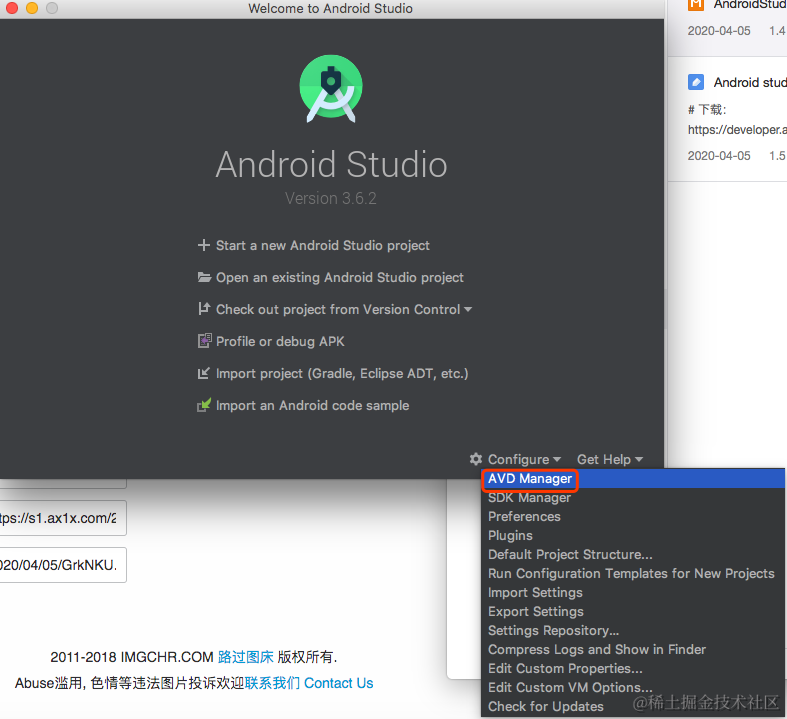Click the Version 3.6.2 label

click(x=331, y=199)
